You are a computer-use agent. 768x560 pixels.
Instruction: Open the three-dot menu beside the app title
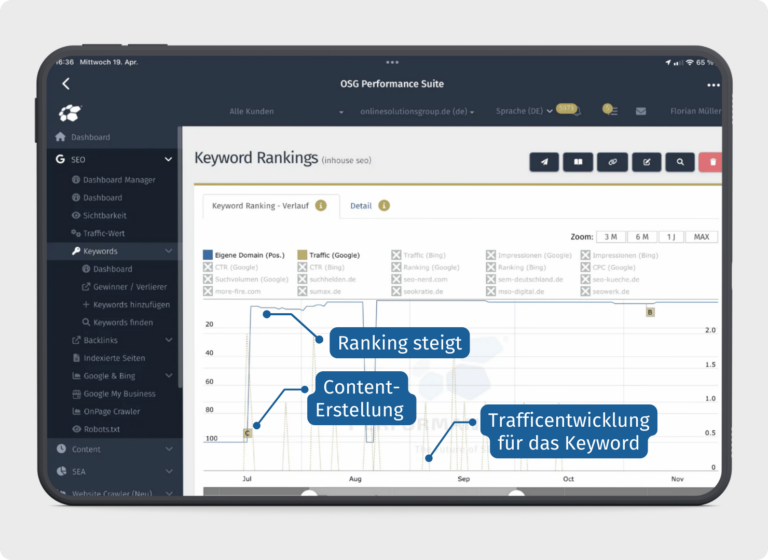point(713,85)
